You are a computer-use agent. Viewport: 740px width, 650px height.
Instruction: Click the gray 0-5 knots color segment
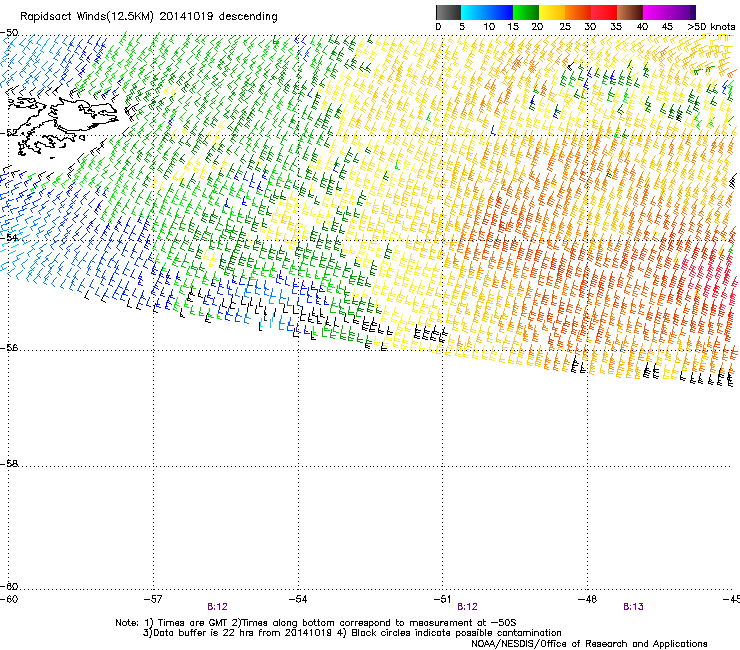click(448, 12)
